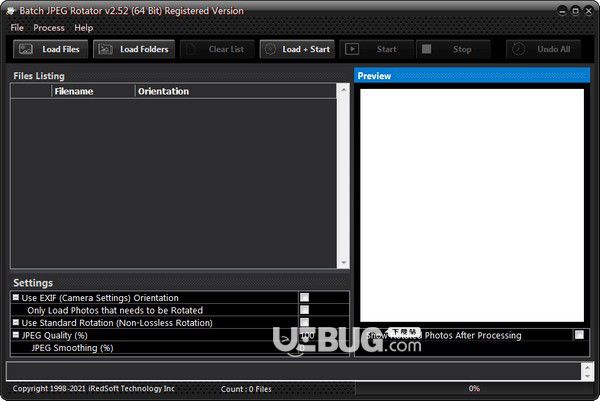Collapse the Use Standard Rotation setting group

pyautogui.click(x=16, y=322)
